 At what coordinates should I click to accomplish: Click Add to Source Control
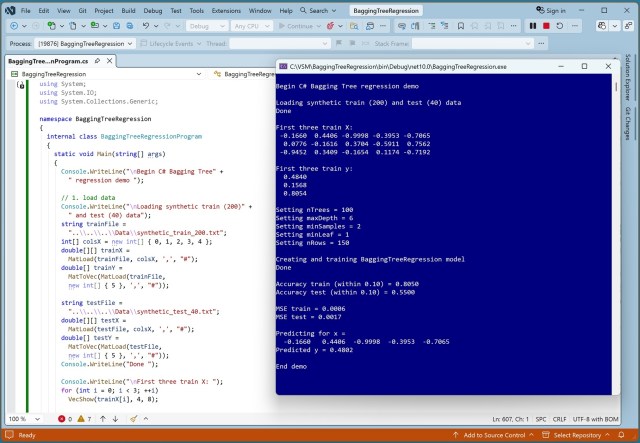[x=493, y=435]
